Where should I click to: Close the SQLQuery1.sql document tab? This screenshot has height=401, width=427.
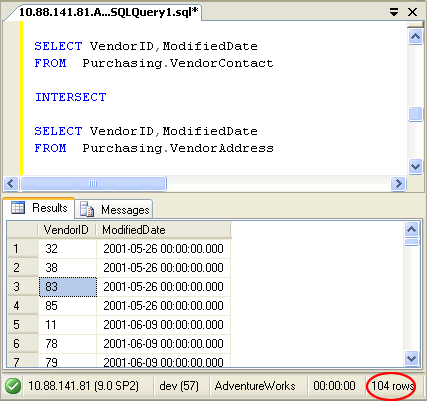point(413,12)
